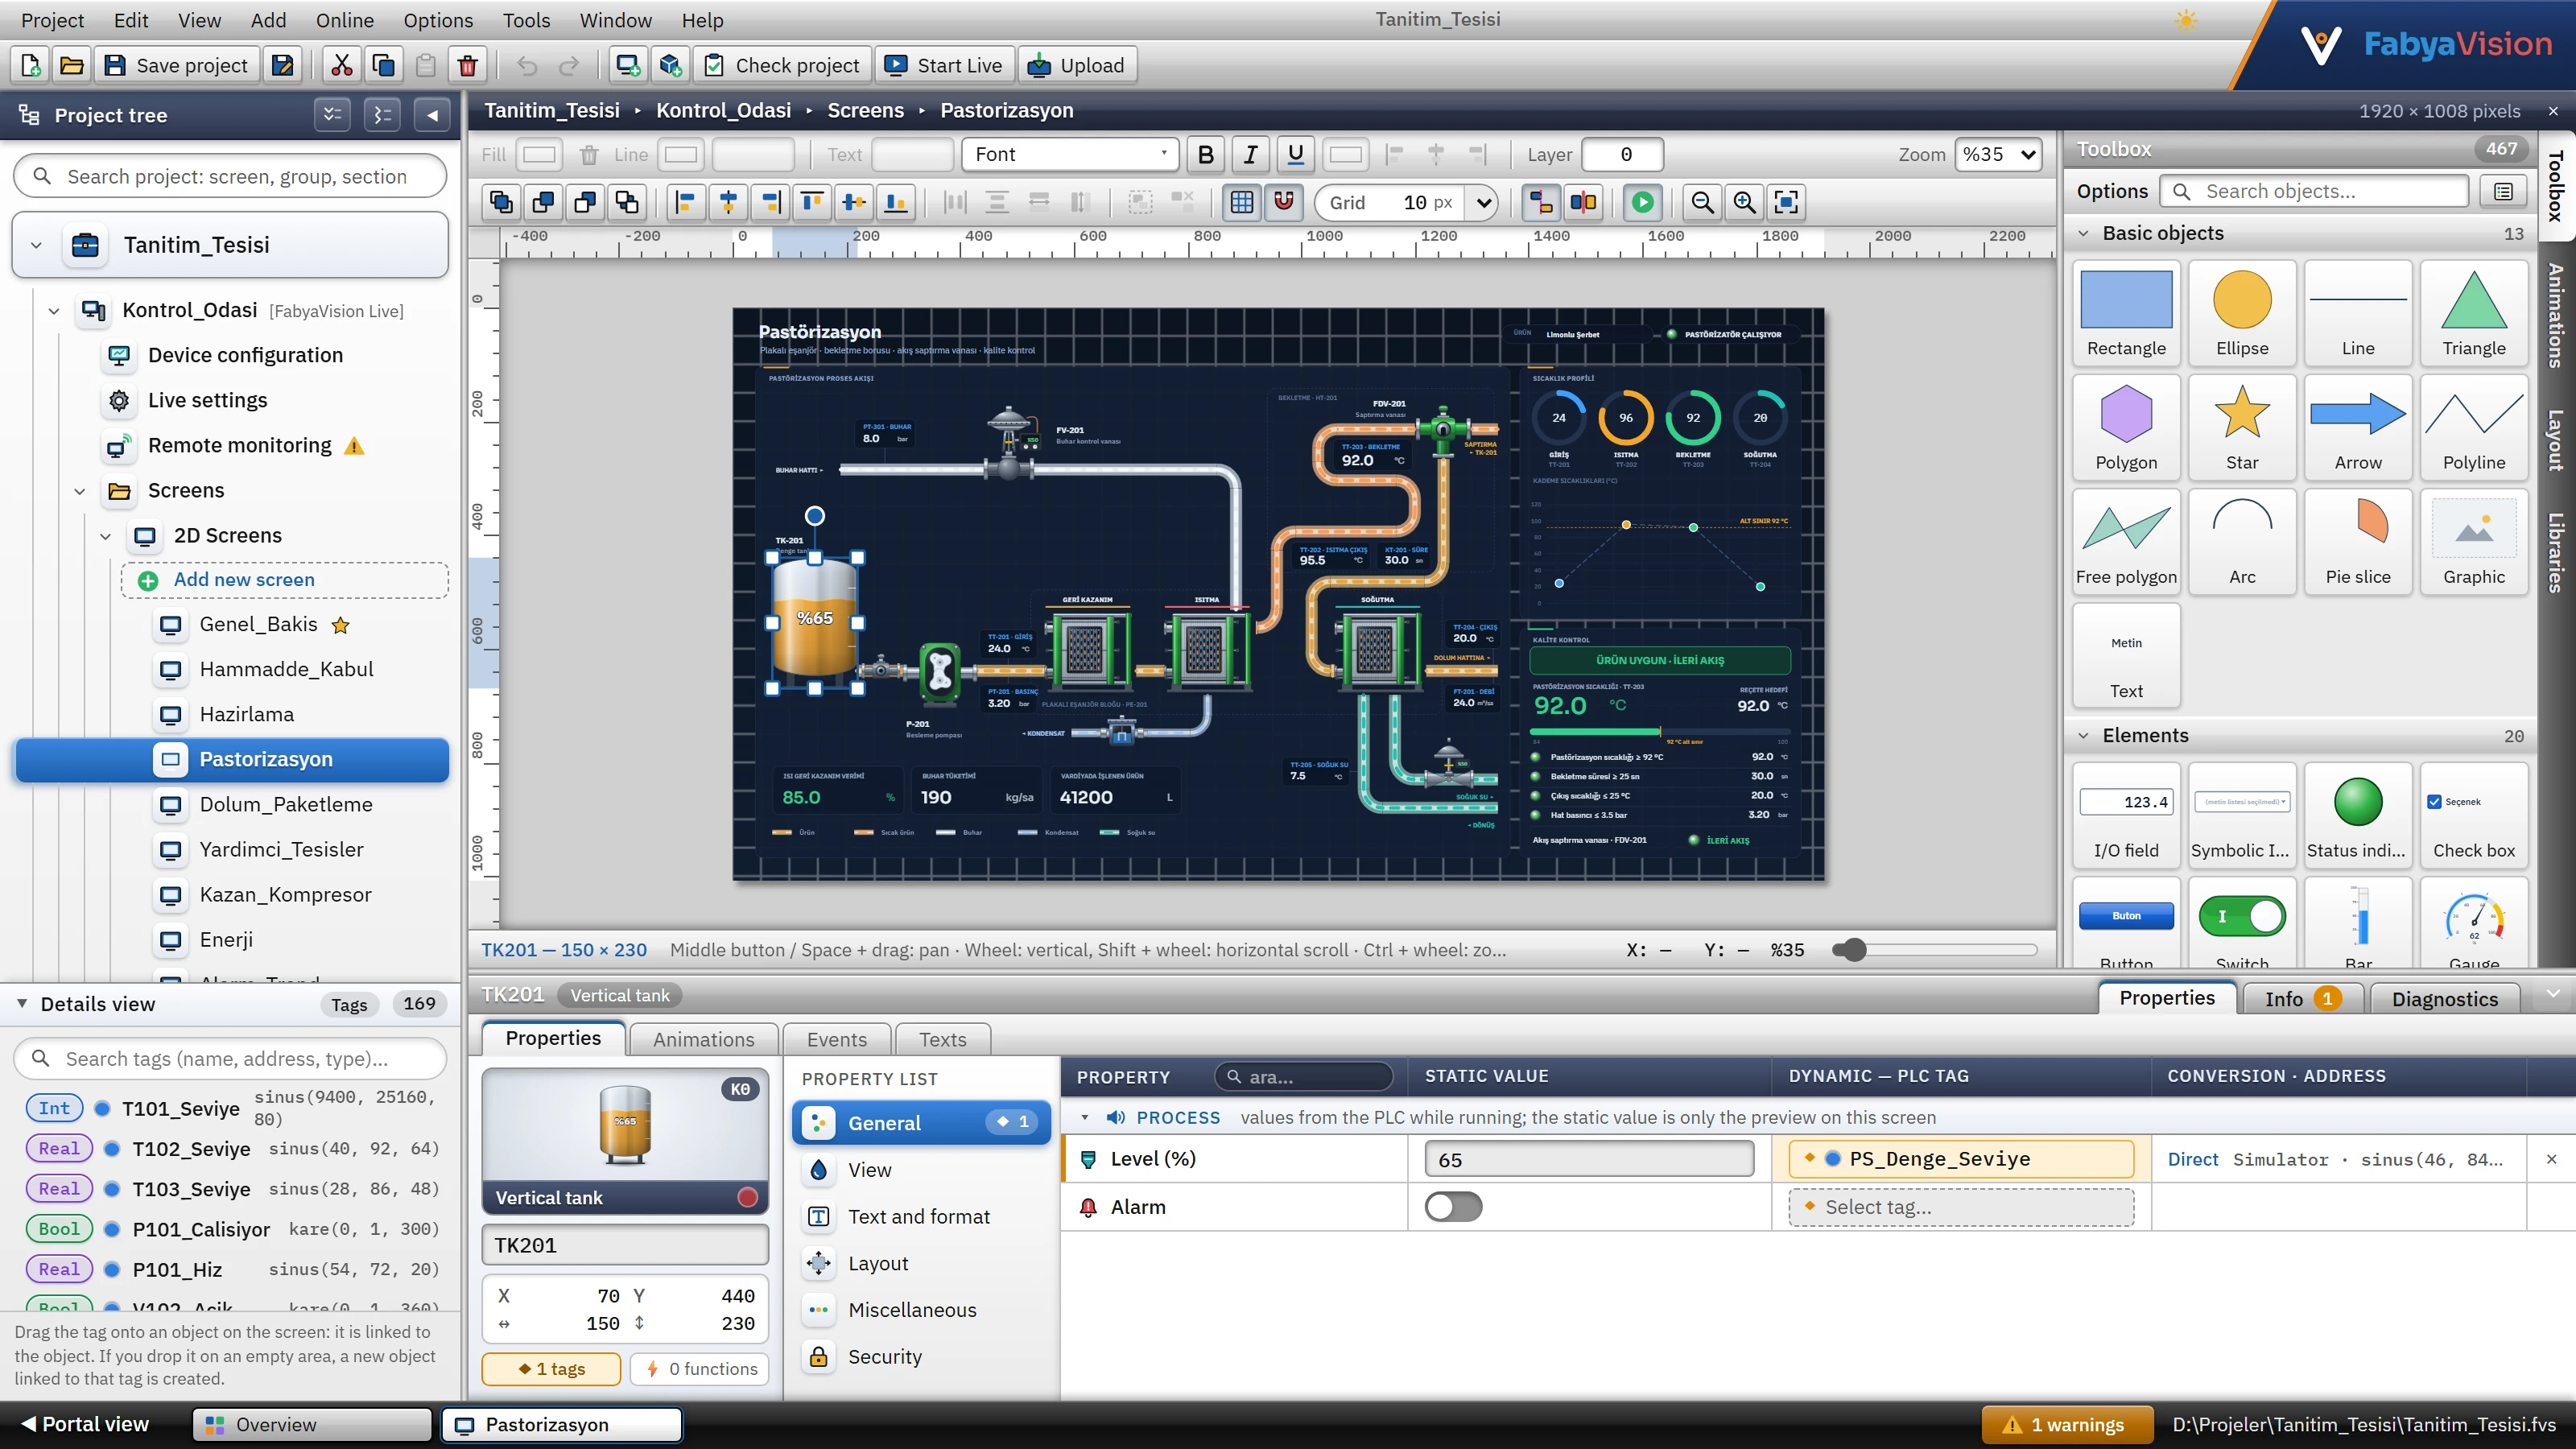Click the zoom in magnifier icon
Image resolution: width=2576 pixels, height=1449 pixels.
tap(1744, 202)
